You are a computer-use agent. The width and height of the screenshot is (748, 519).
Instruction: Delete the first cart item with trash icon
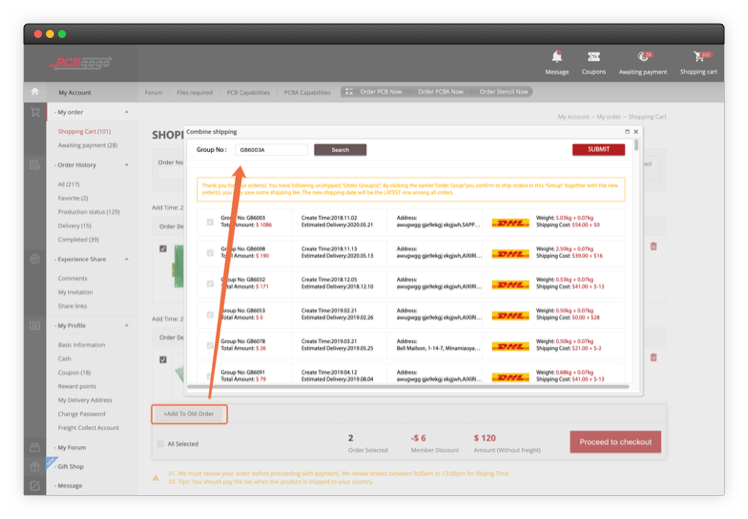tap(654, 246)
